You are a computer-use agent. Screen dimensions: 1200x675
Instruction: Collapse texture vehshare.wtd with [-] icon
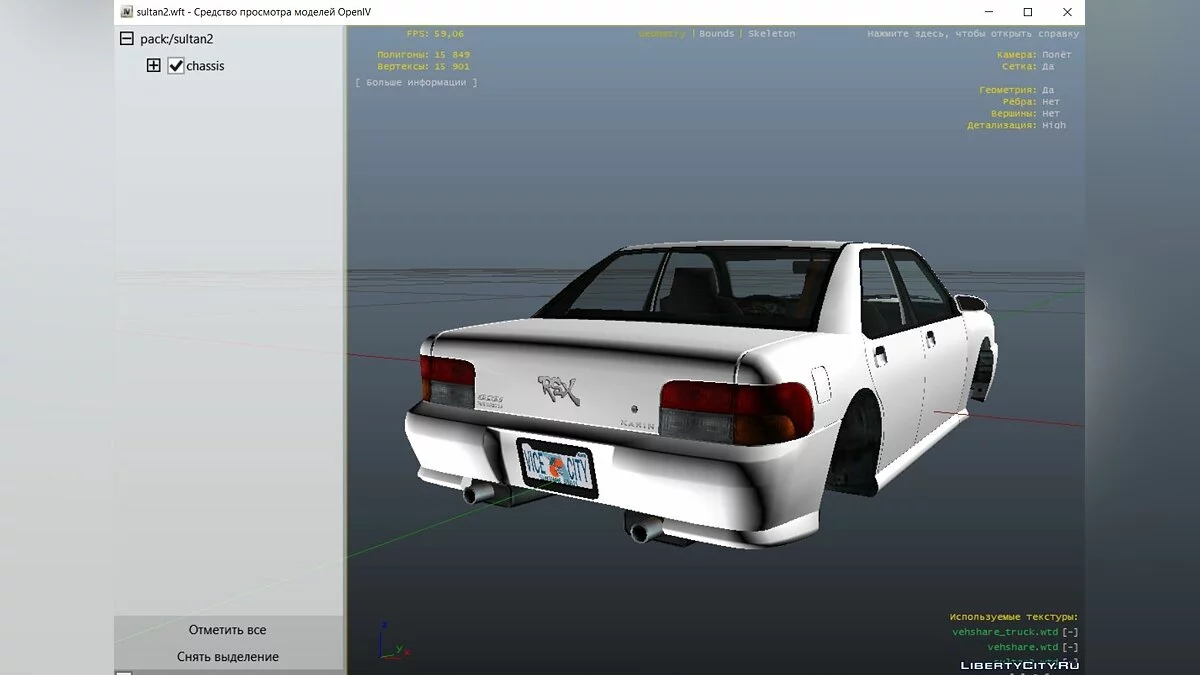[1069, 647]
